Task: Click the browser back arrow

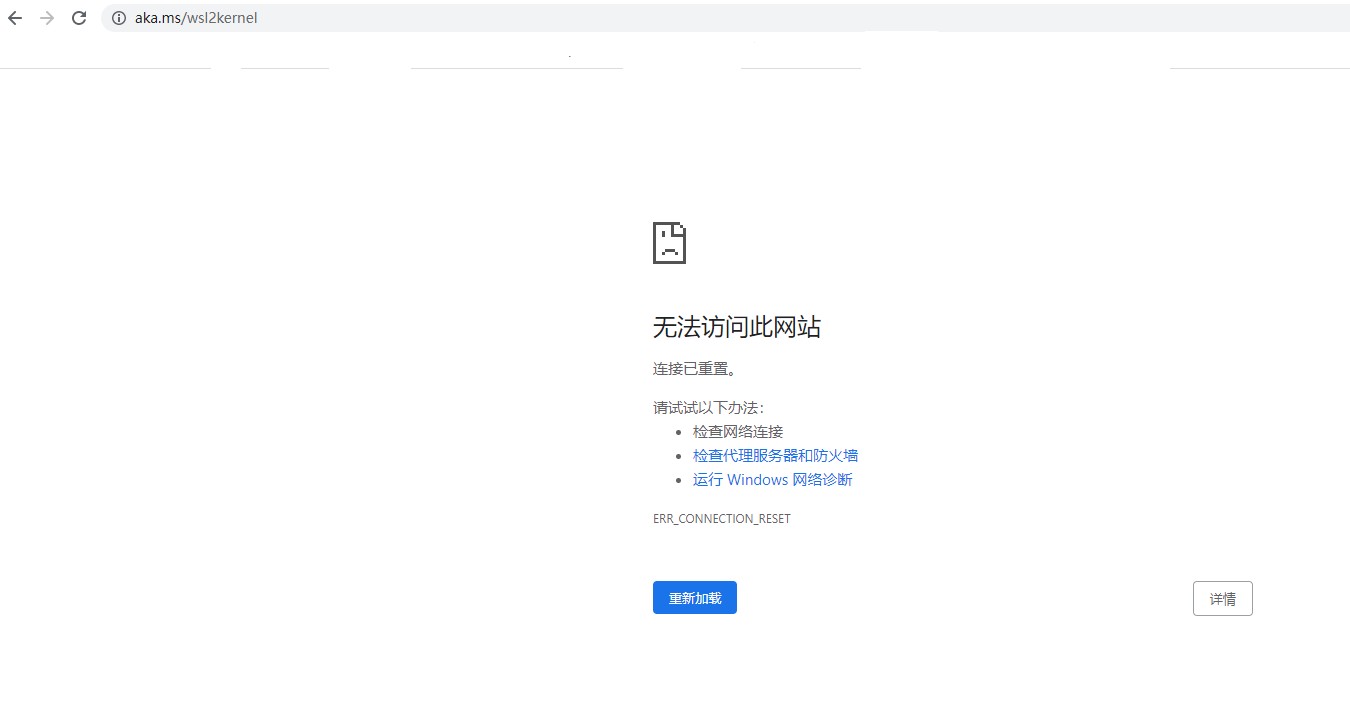Action: 15,18
